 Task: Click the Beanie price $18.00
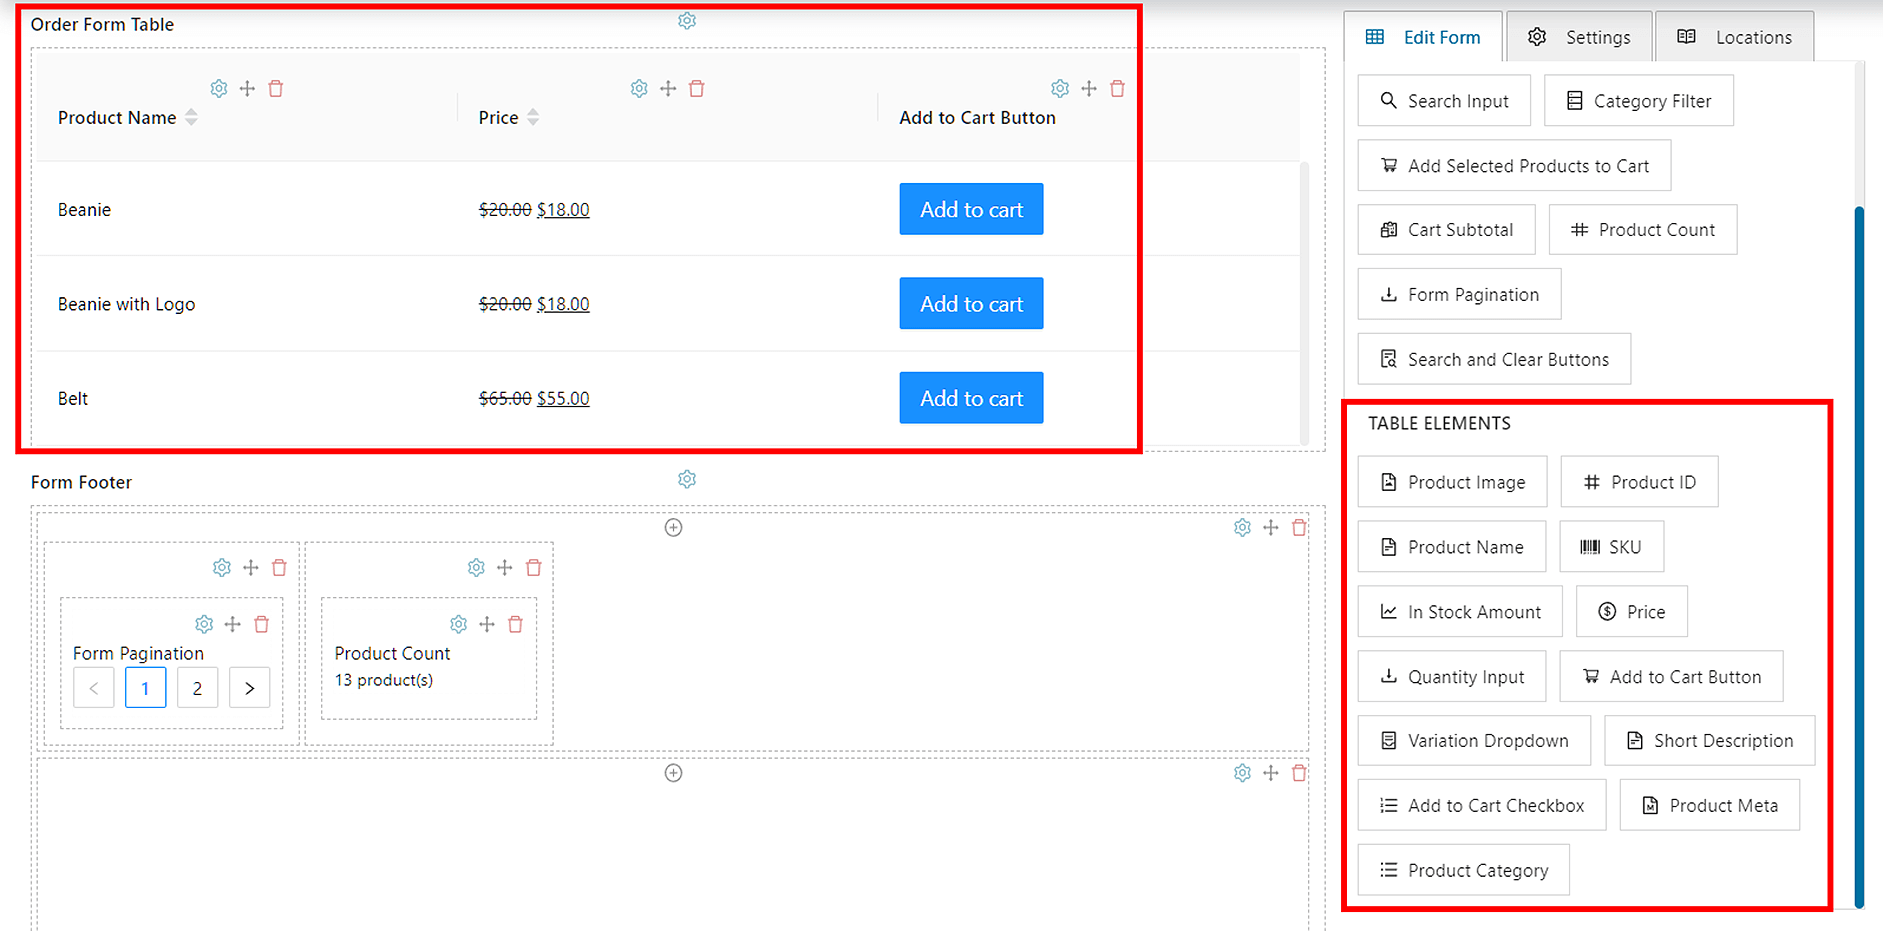563,210
